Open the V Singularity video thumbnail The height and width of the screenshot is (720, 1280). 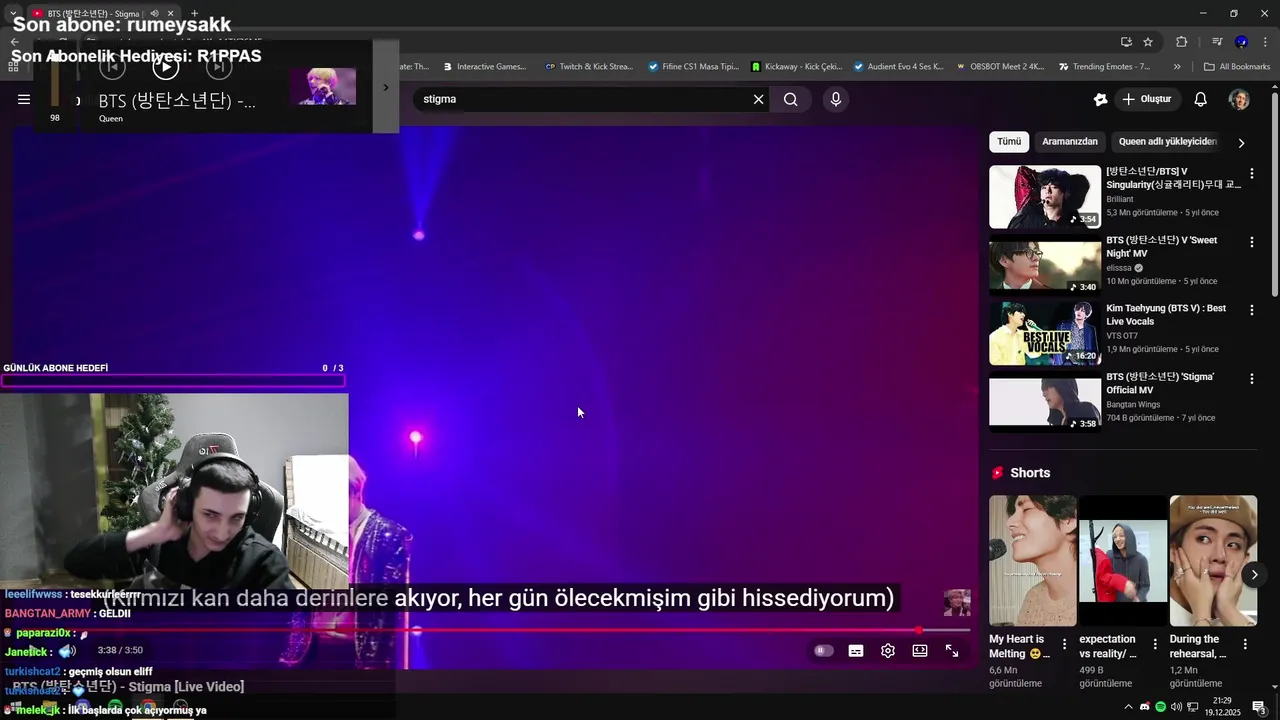1045,197
